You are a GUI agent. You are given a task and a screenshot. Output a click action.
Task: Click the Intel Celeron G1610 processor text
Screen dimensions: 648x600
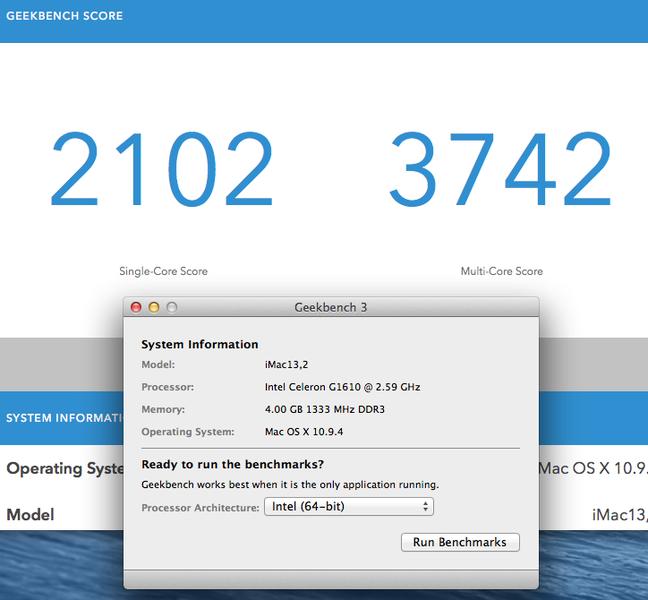342,387
